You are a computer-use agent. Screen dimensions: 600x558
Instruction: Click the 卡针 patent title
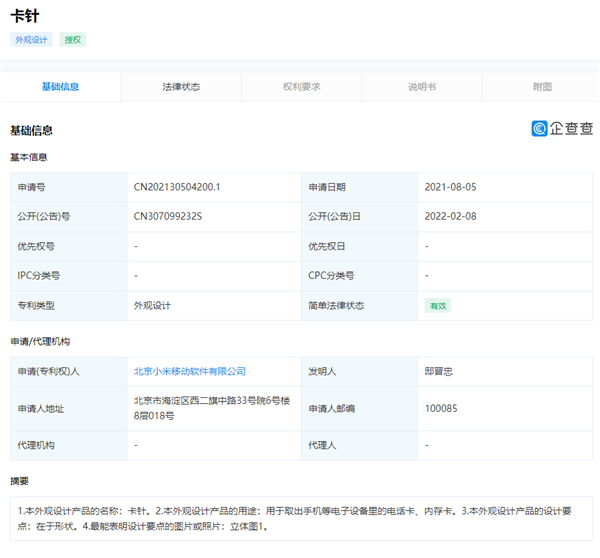25,16
